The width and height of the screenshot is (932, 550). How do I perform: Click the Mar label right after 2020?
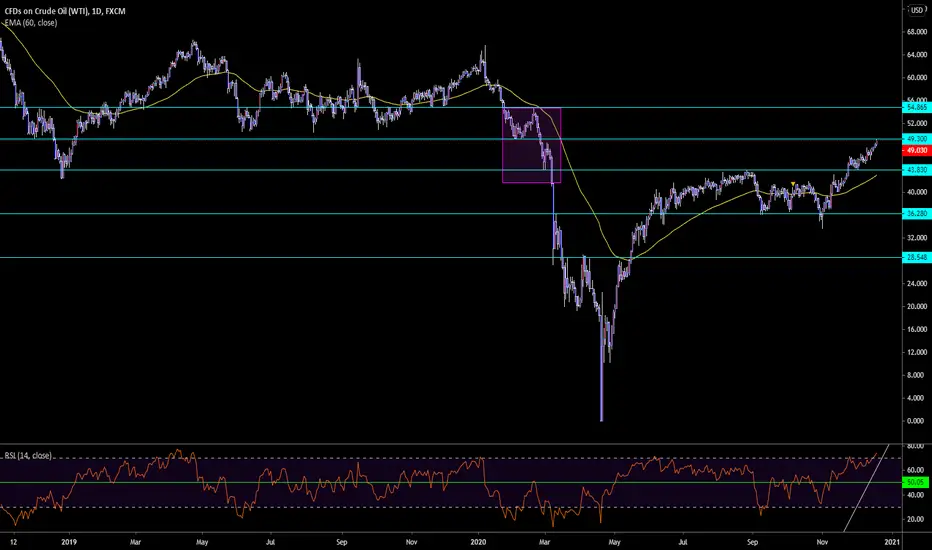tap(544, 542)
